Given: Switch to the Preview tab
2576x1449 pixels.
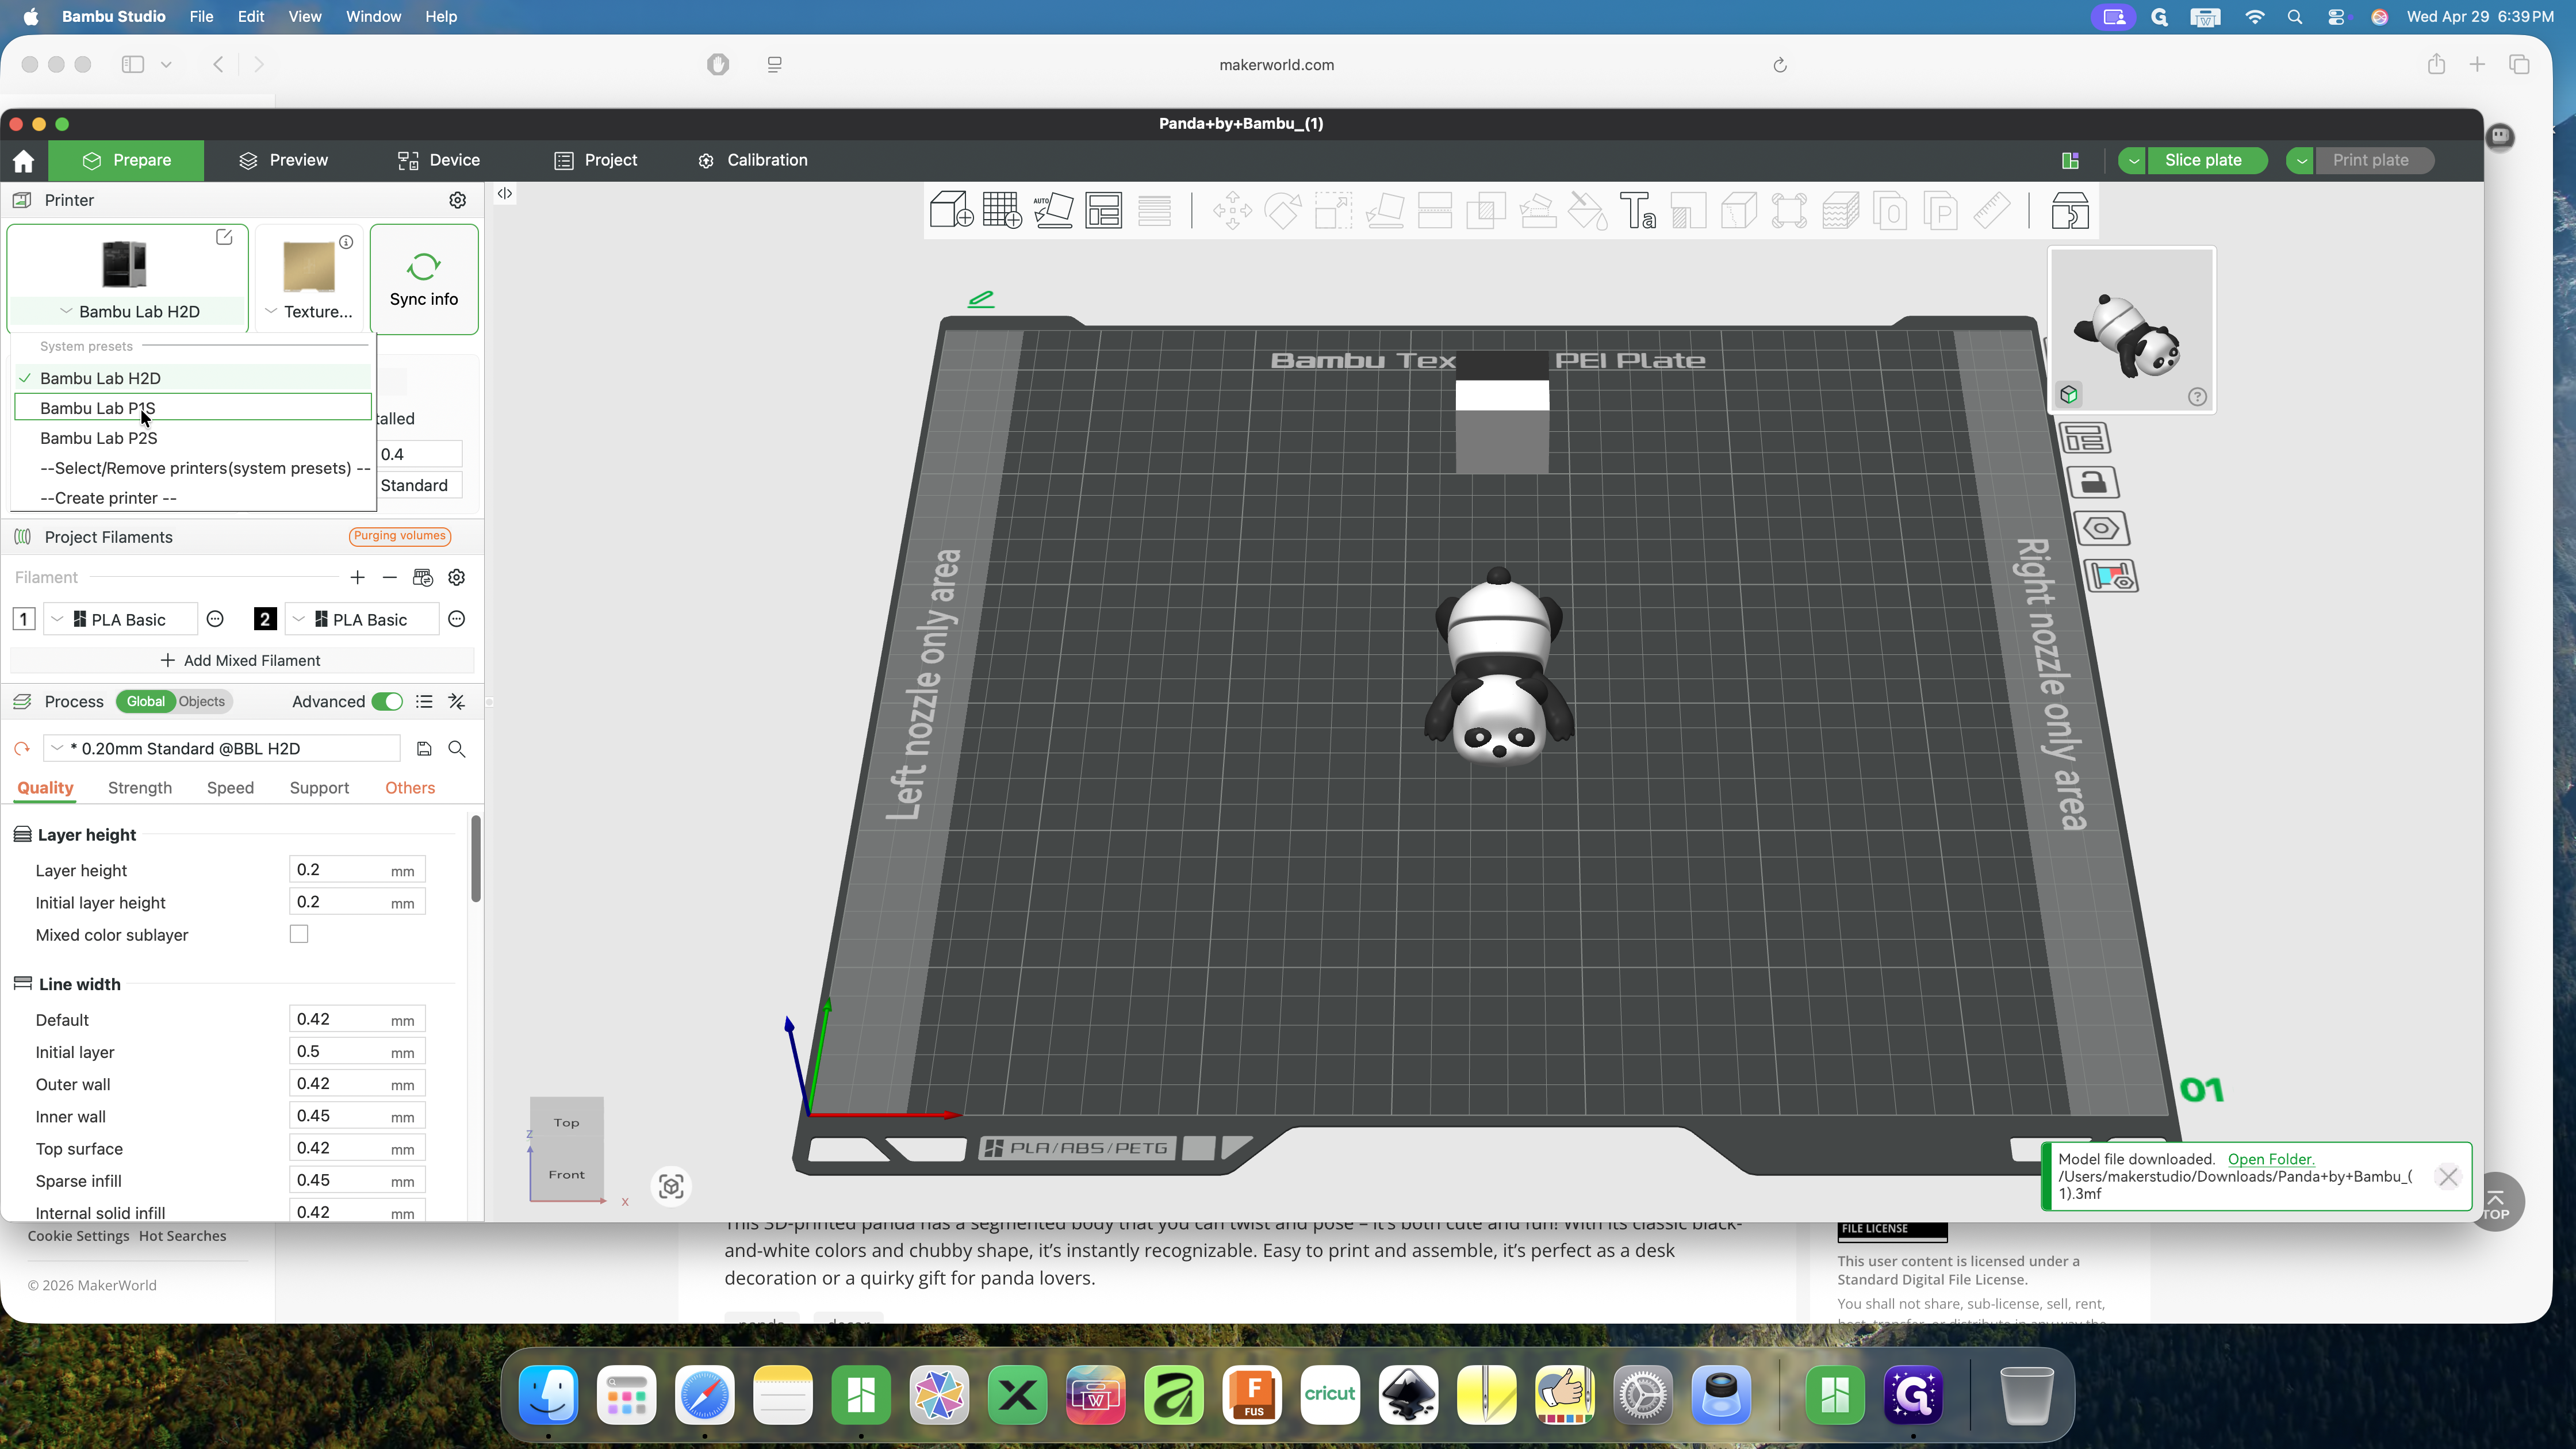Looking at the screenshot, I should (x=284, y=160).
